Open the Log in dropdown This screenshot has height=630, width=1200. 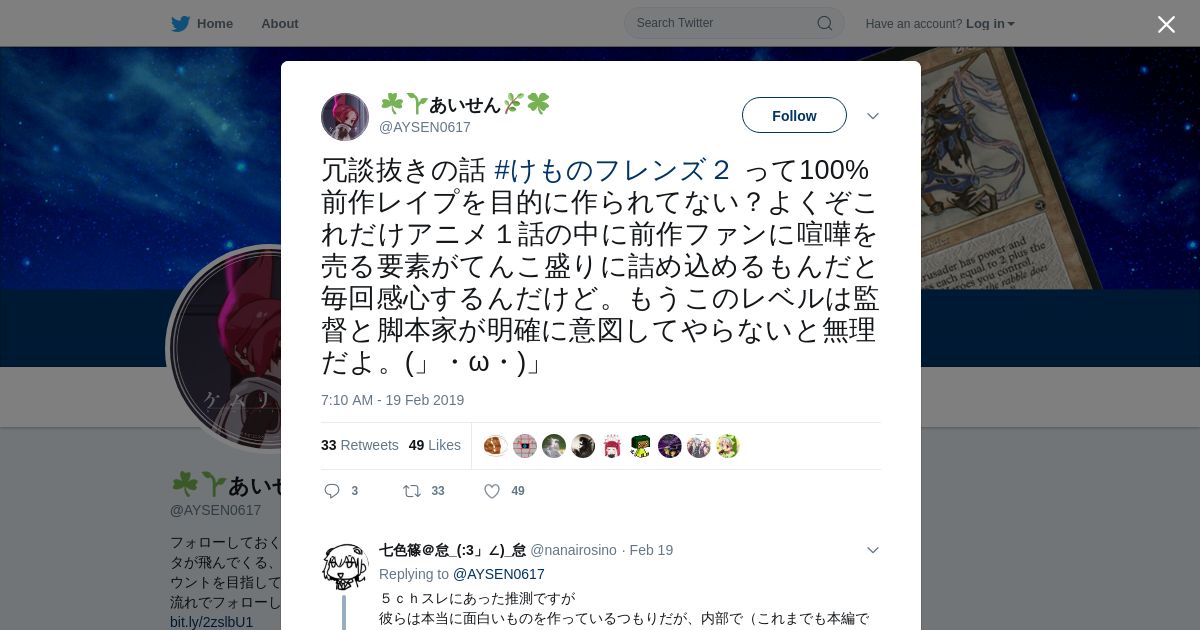click(990, 24)
